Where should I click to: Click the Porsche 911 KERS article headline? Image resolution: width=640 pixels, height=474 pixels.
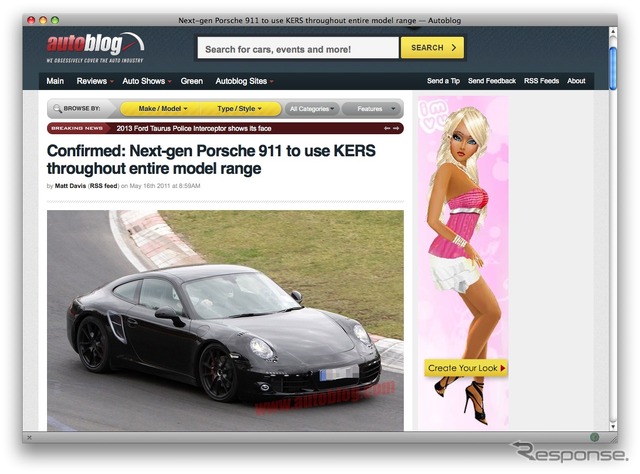coord(211,160)
